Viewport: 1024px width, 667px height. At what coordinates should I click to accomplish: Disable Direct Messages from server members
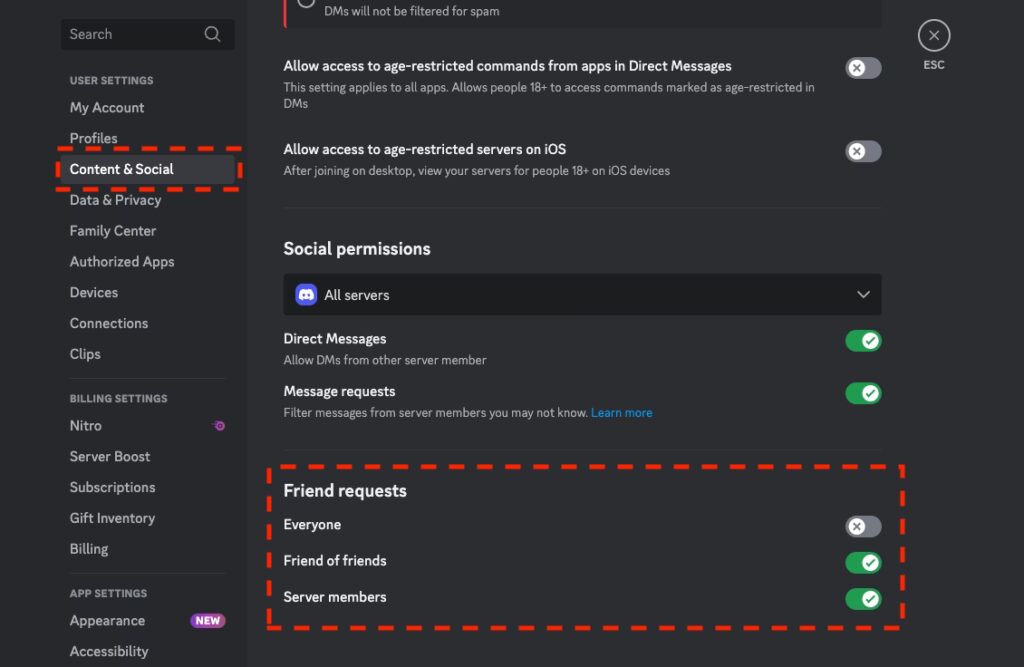click(863, 341)
